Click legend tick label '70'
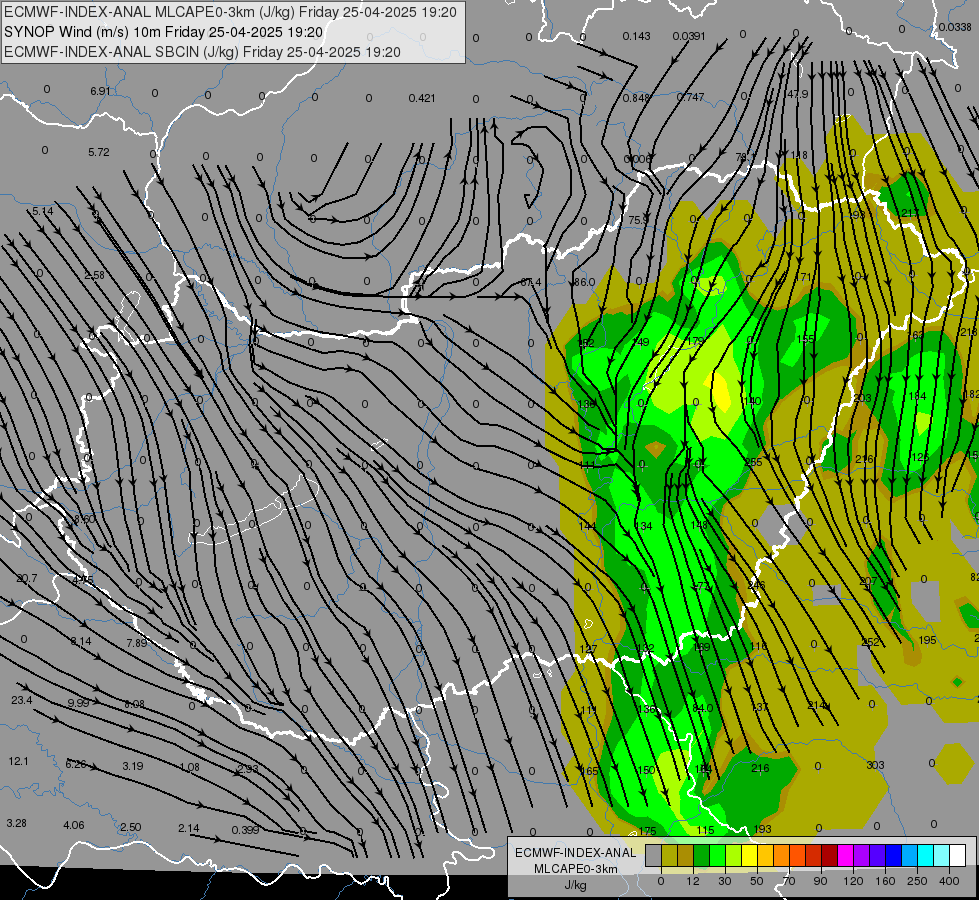 tap(789, 881)
